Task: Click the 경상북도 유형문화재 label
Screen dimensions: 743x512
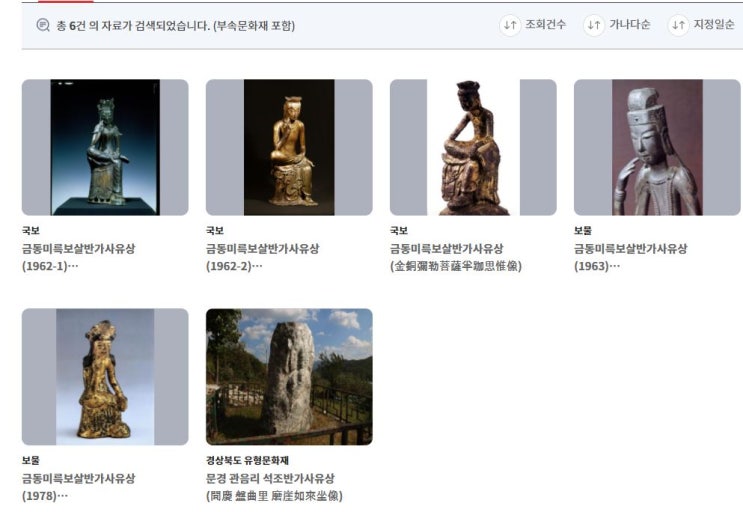Action: 247,460
